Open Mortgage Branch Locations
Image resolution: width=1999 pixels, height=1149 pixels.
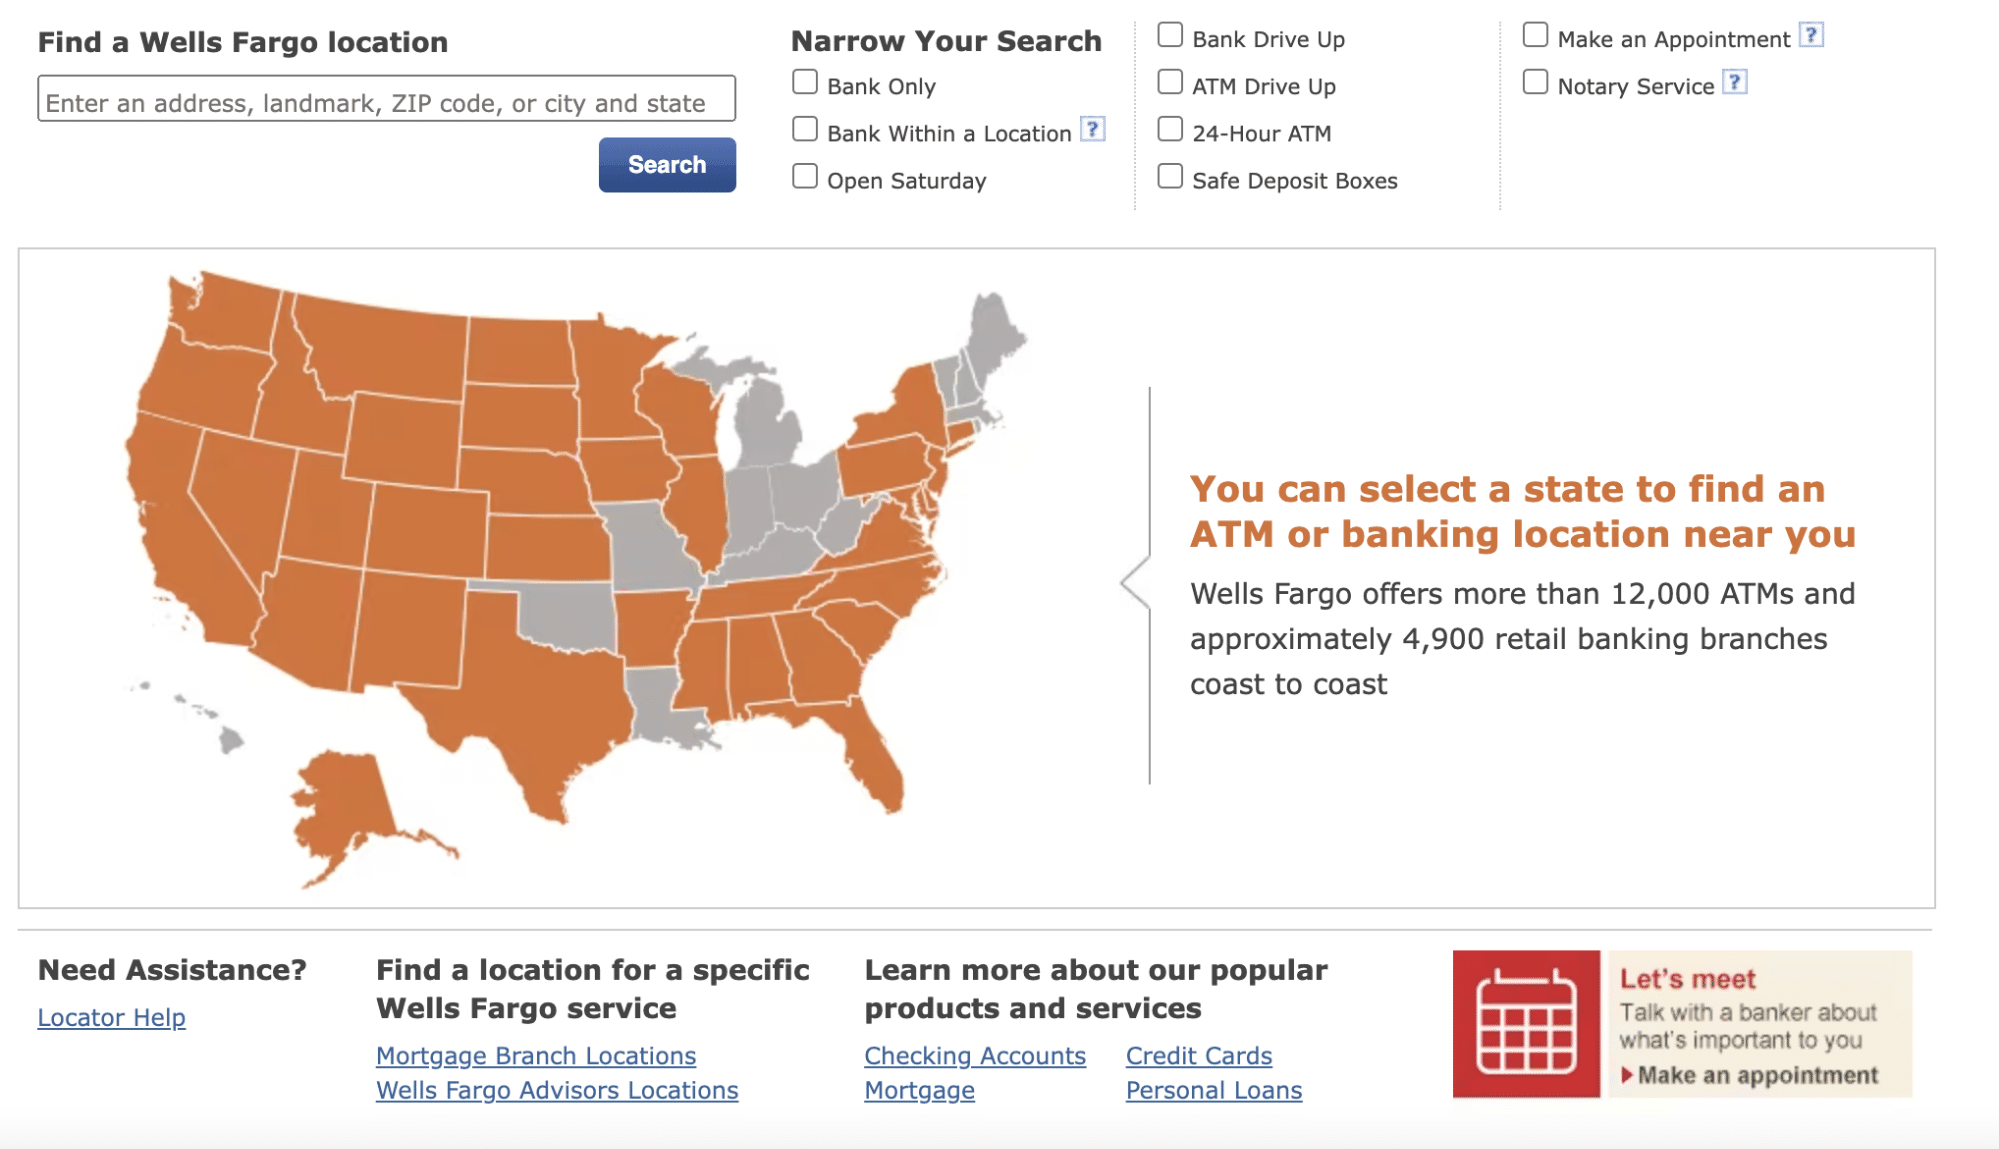tap(536, 1055)
